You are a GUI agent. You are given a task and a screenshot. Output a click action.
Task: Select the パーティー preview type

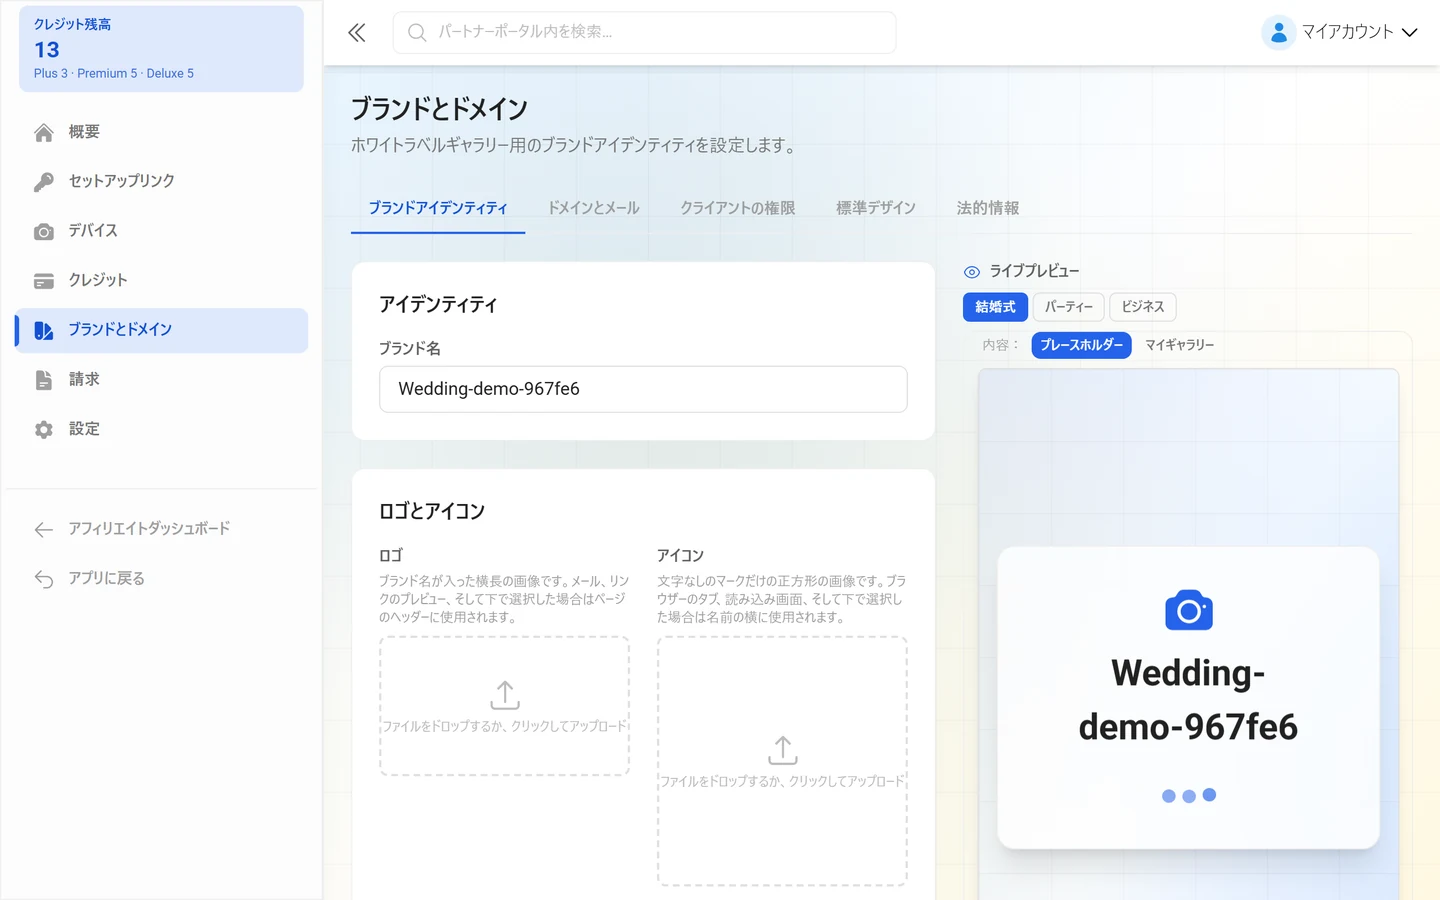point(1069,307)
